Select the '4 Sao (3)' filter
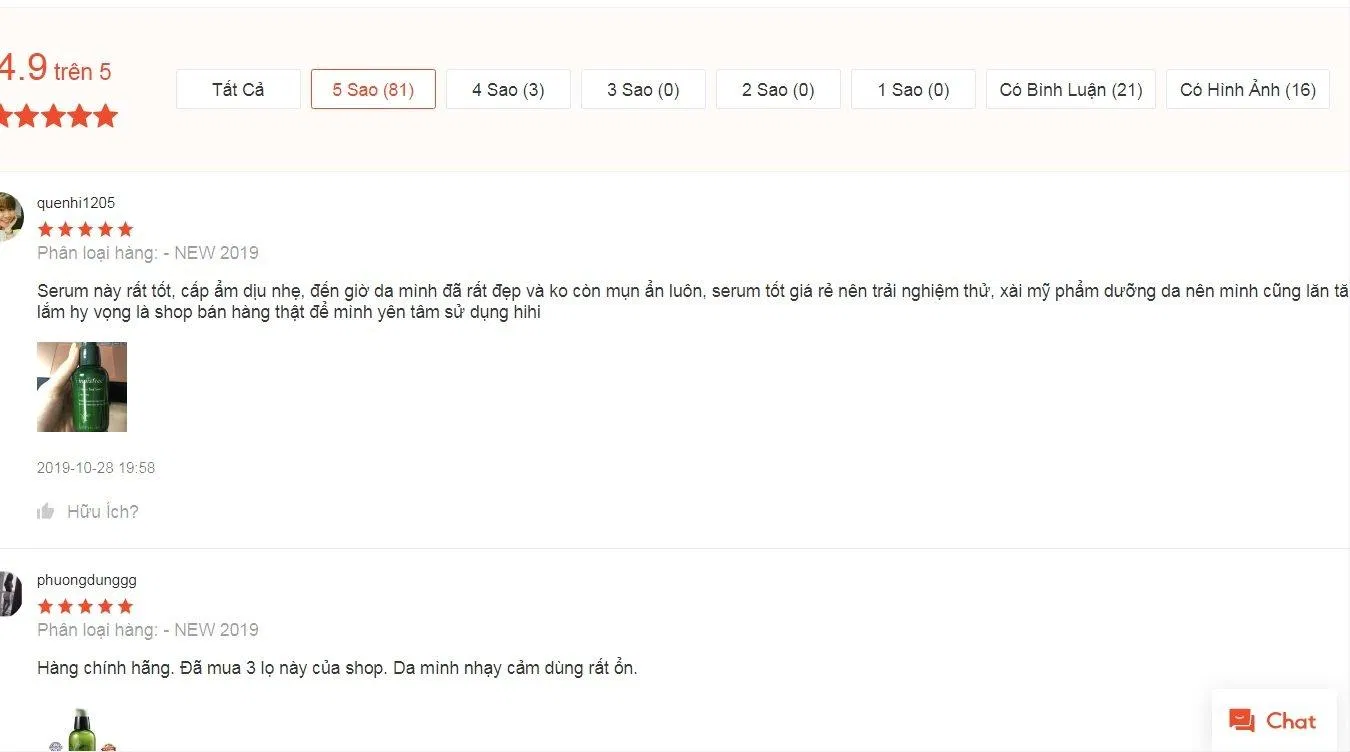The height and width of the screenshot is (752, 1350). [x=508, y=89]
